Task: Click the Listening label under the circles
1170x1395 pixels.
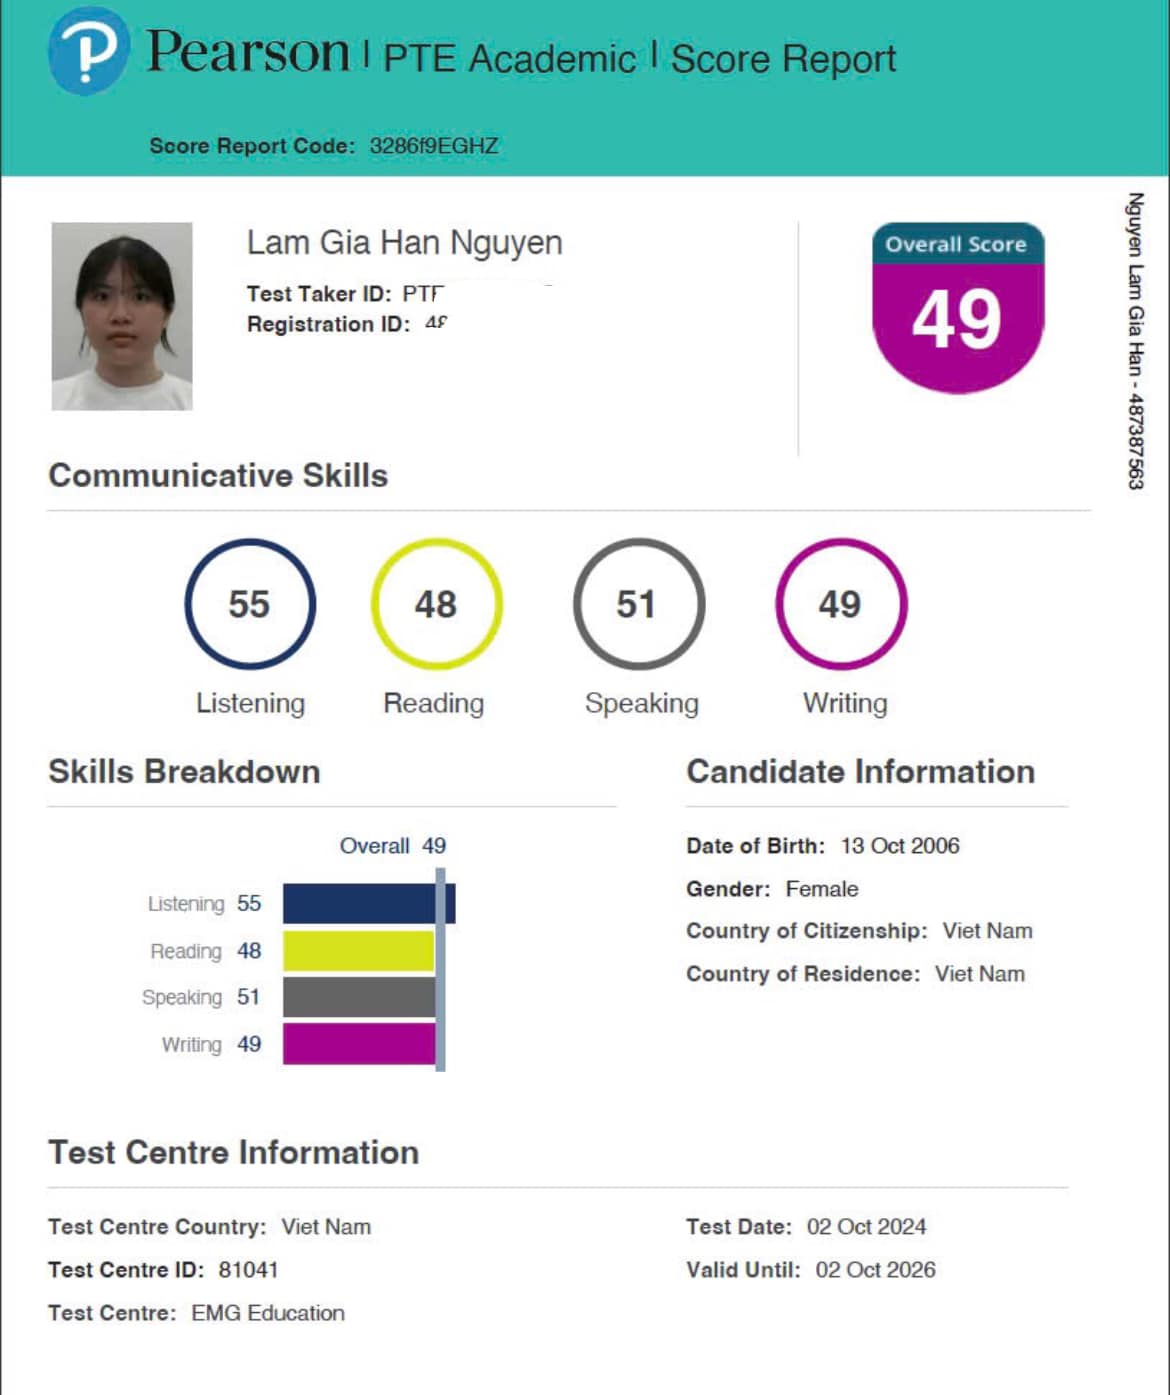Action: (250, 703)
